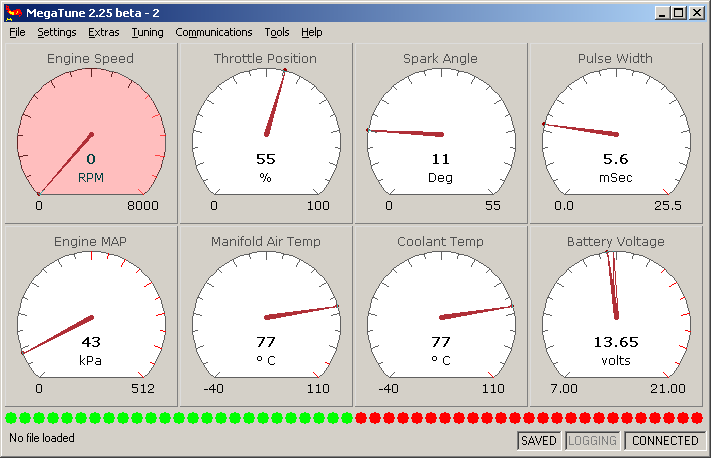Click the 'Battery Voltage' gauge title
The image size is (711, 458).
(x=616, y=241)
